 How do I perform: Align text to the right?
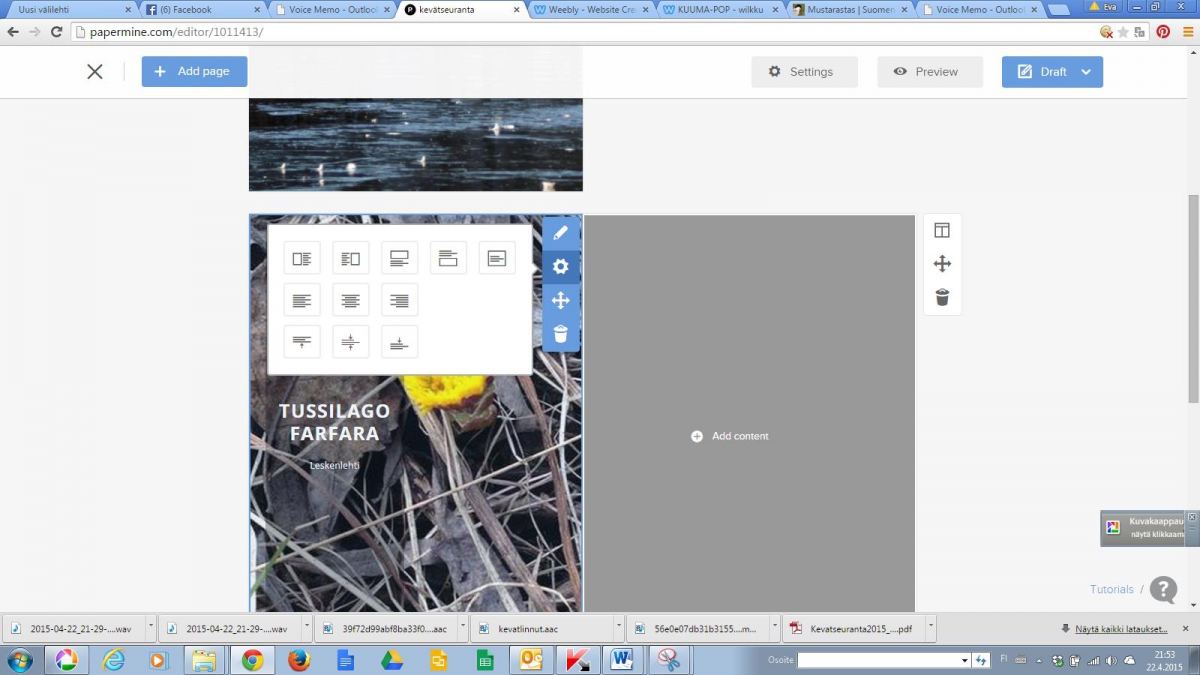(x=399, y=300)
